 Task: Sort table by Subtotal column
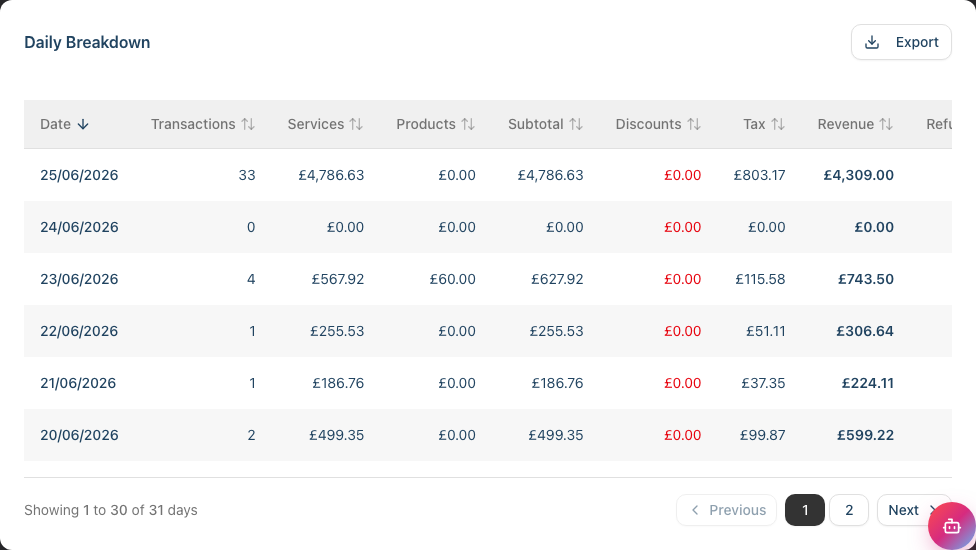(x=576, y=124)
